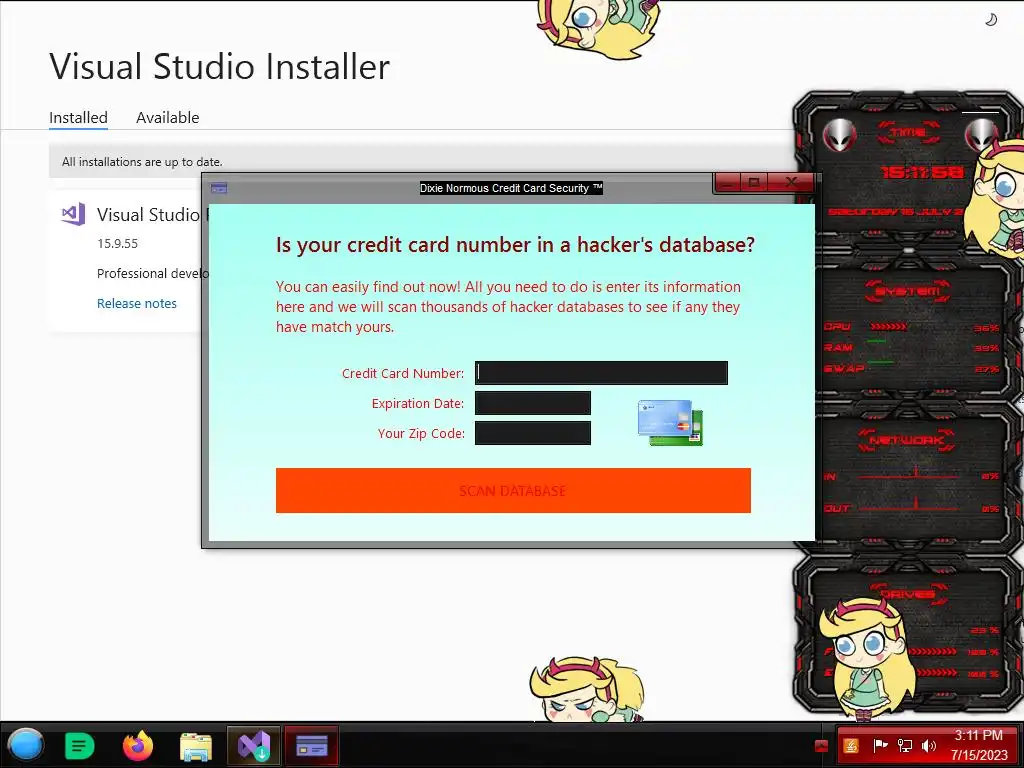This screenshot has height=768, width=1024.
Task: Switch to the Available tab in Visual Studio Installer
Action: point(167,118)
